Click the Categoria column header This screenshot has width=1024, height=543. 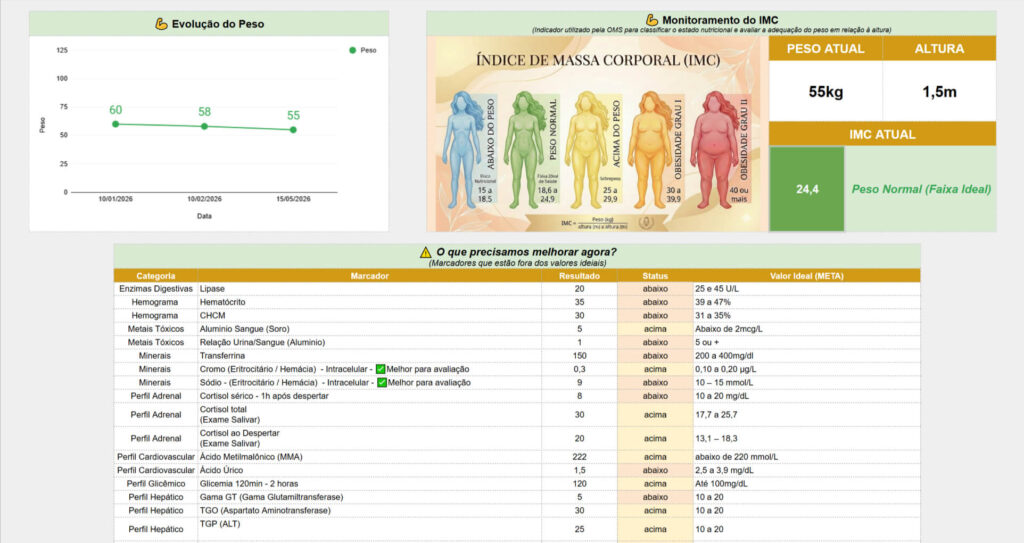click(155, 276)
